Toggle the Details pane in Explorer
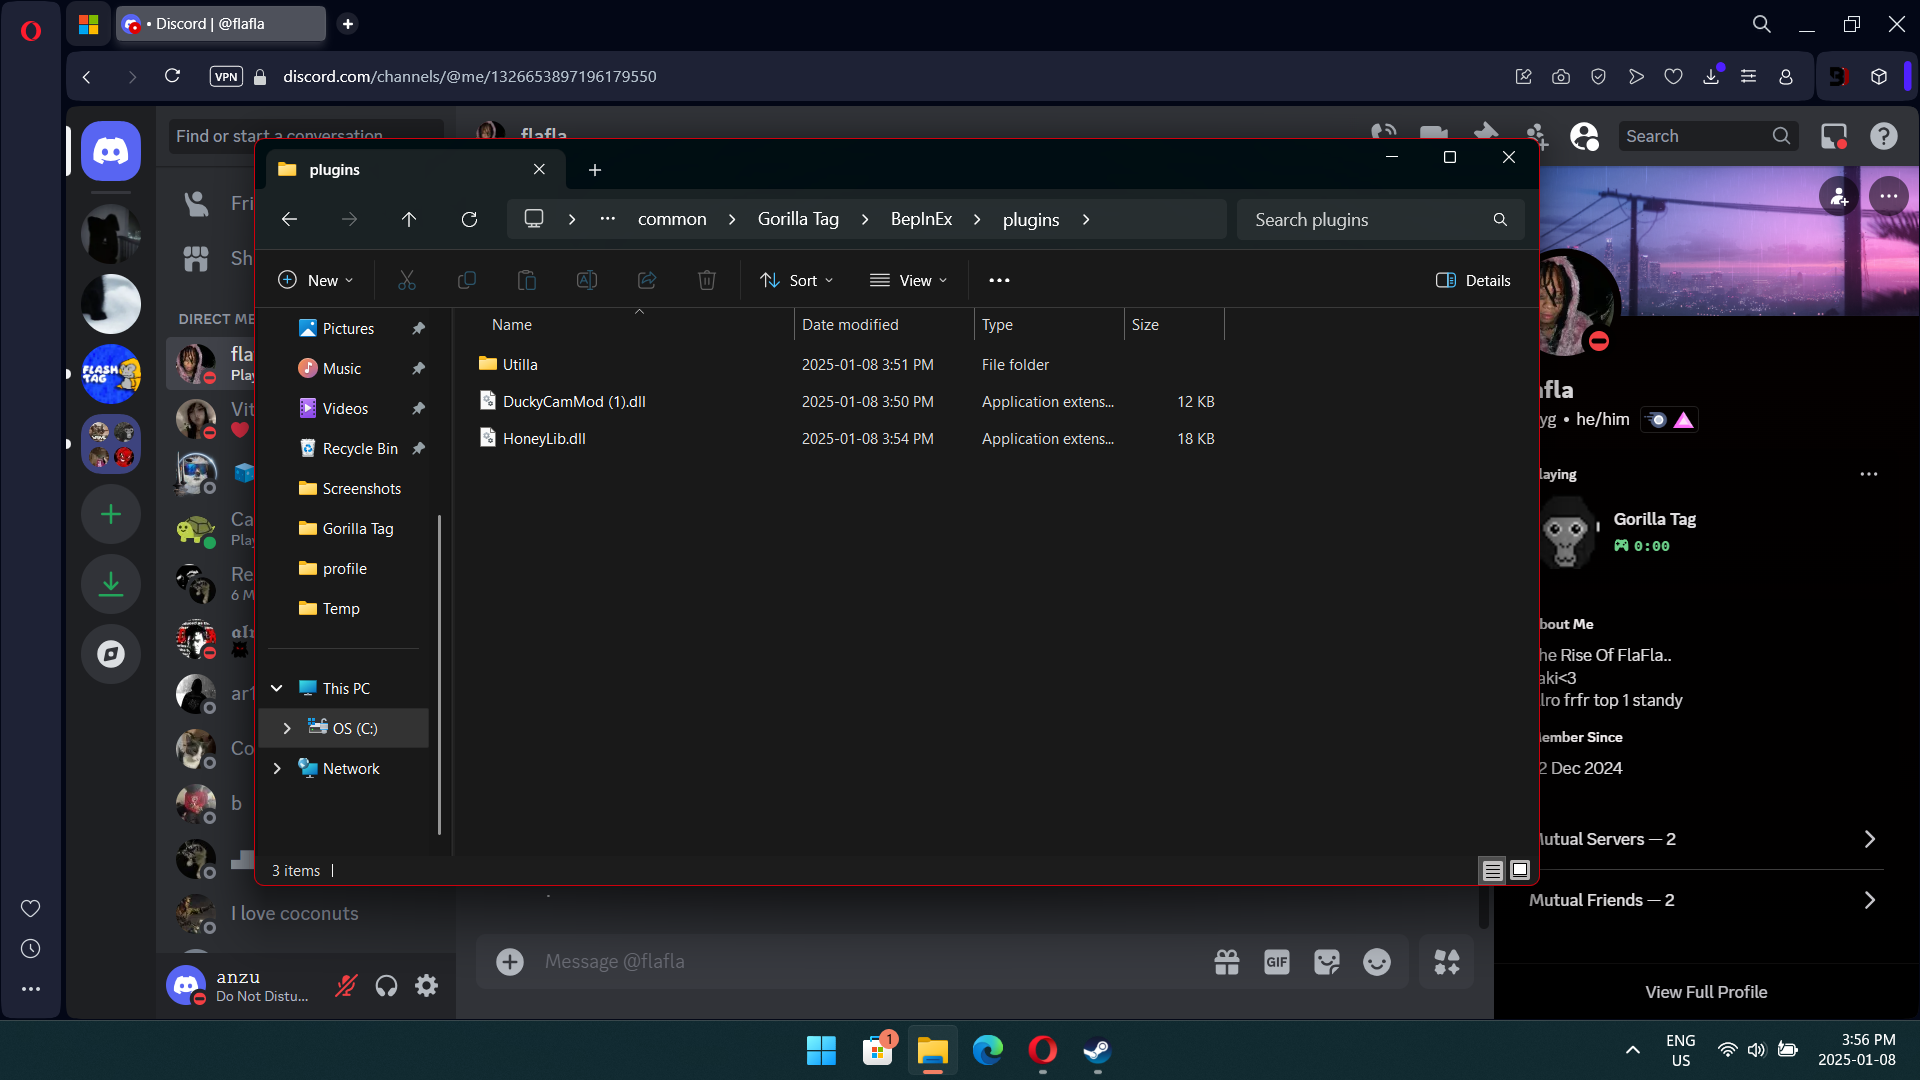Viewport: 1920px width, 1080px height. (x=1473, y=281)
